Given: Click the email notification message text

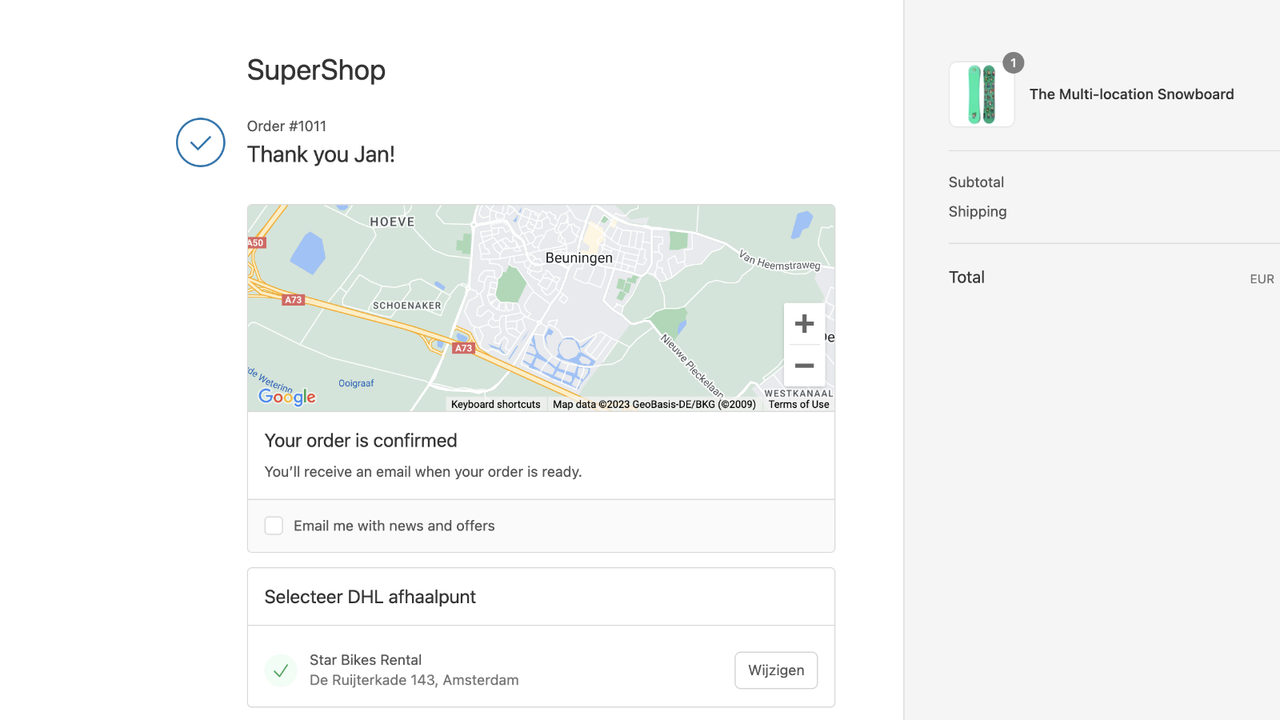Looking at the screenshot, I should [423, 472].
